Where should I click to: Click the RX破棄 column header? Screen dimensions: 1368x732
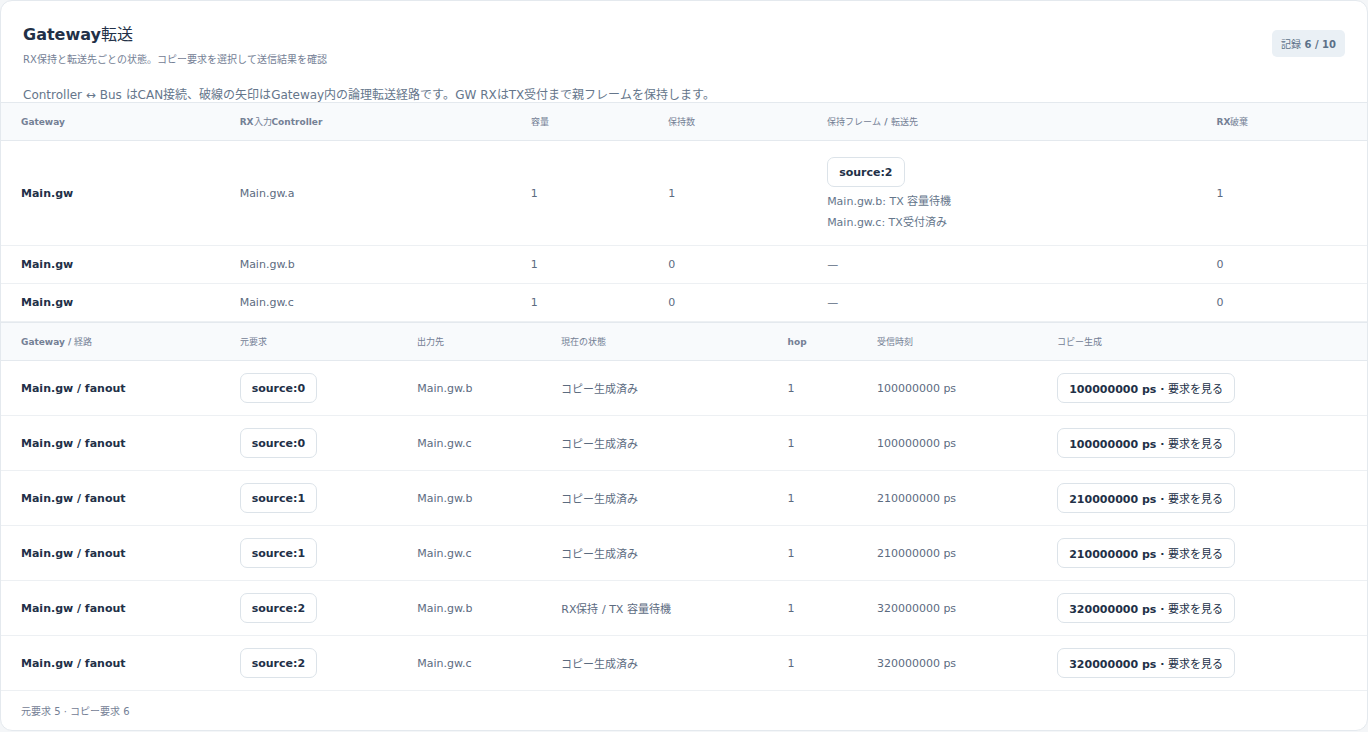tap(1232, 122)
